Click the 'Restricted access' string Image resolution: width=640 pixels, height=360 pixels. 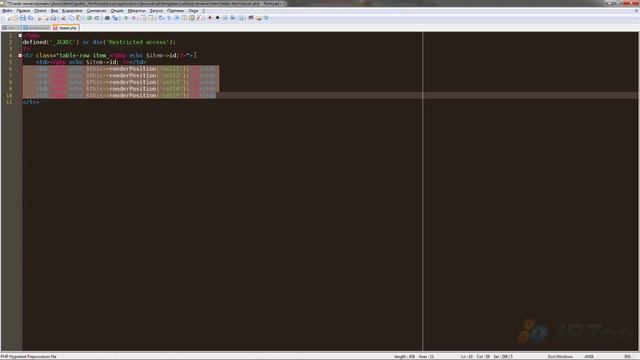(138, 42)
